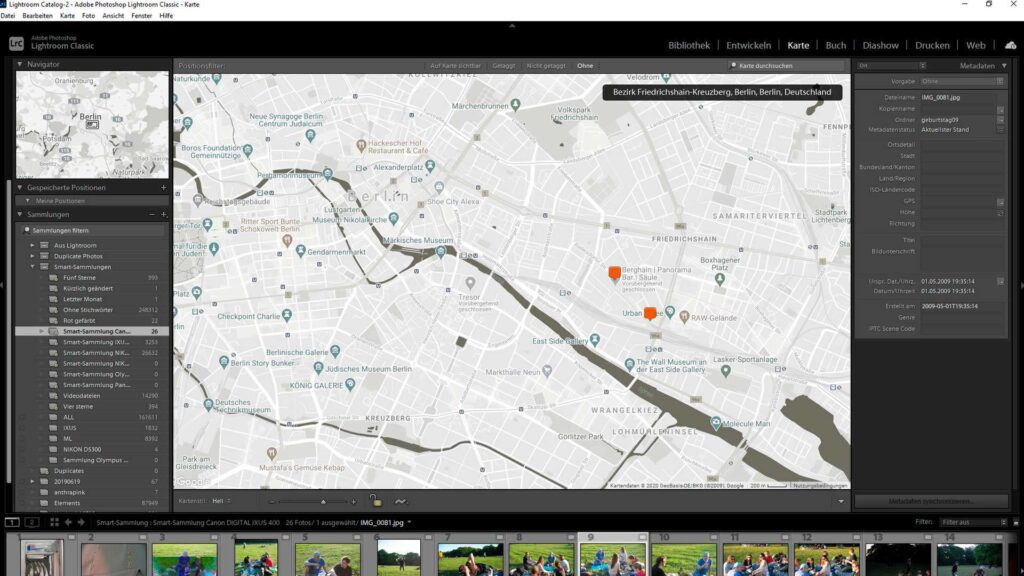
Task: Expand the 20190619 collection folder
Action: pos(32,481)
